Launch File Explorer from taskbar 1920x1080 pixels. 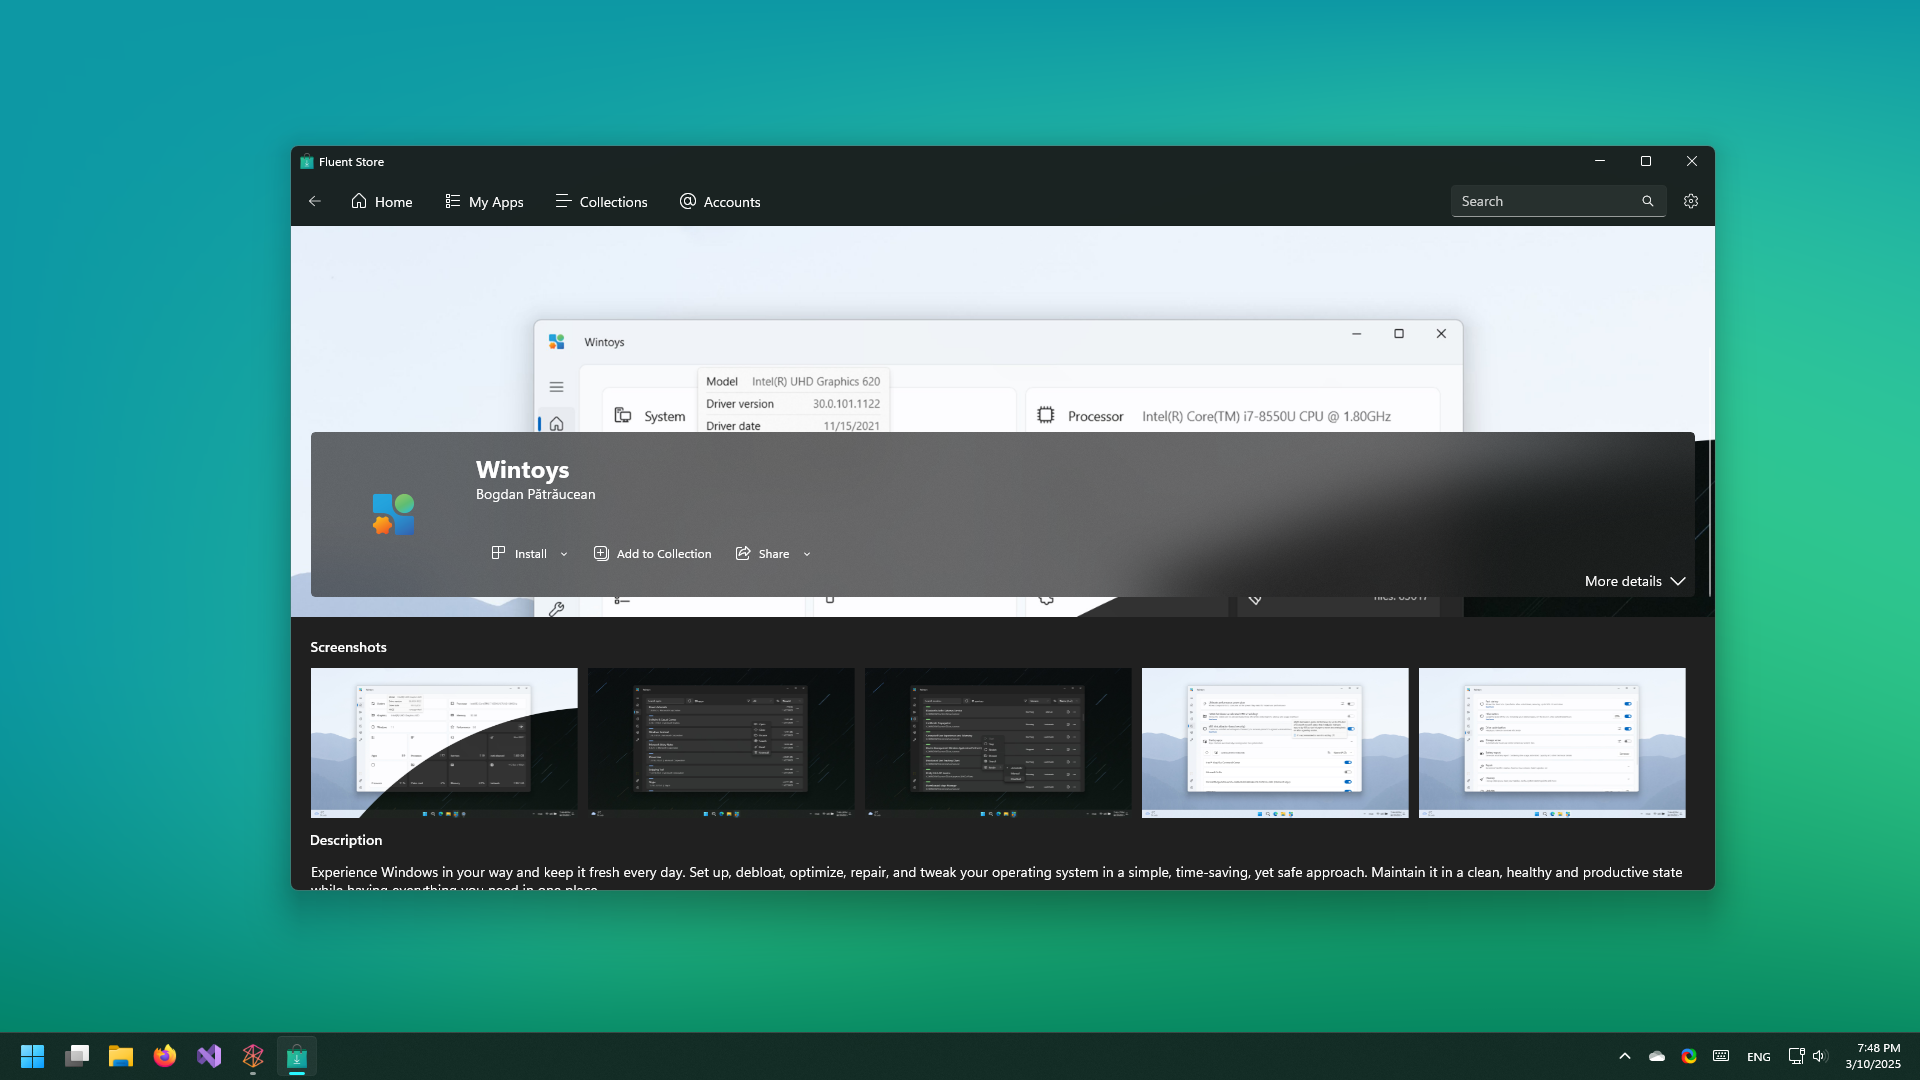121,1056
